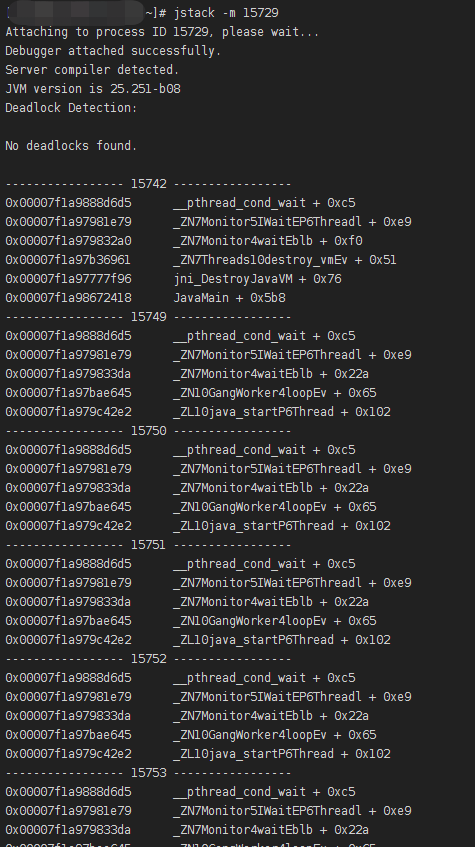
Task: Click address 0x00007f1a98672418 in stack
Action: (x=68, y=298)
